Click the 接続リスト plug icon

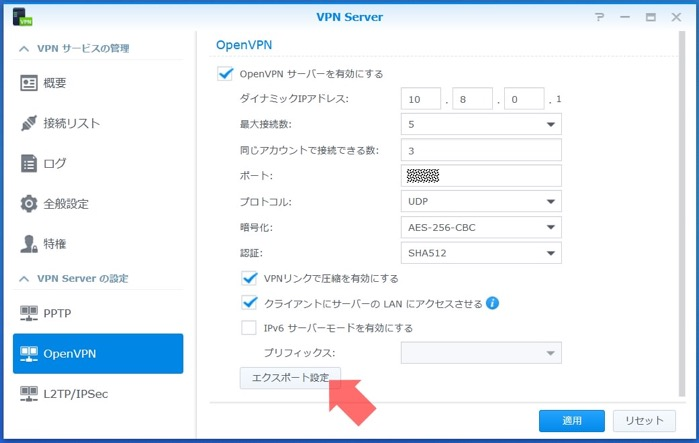pos(29,123)
